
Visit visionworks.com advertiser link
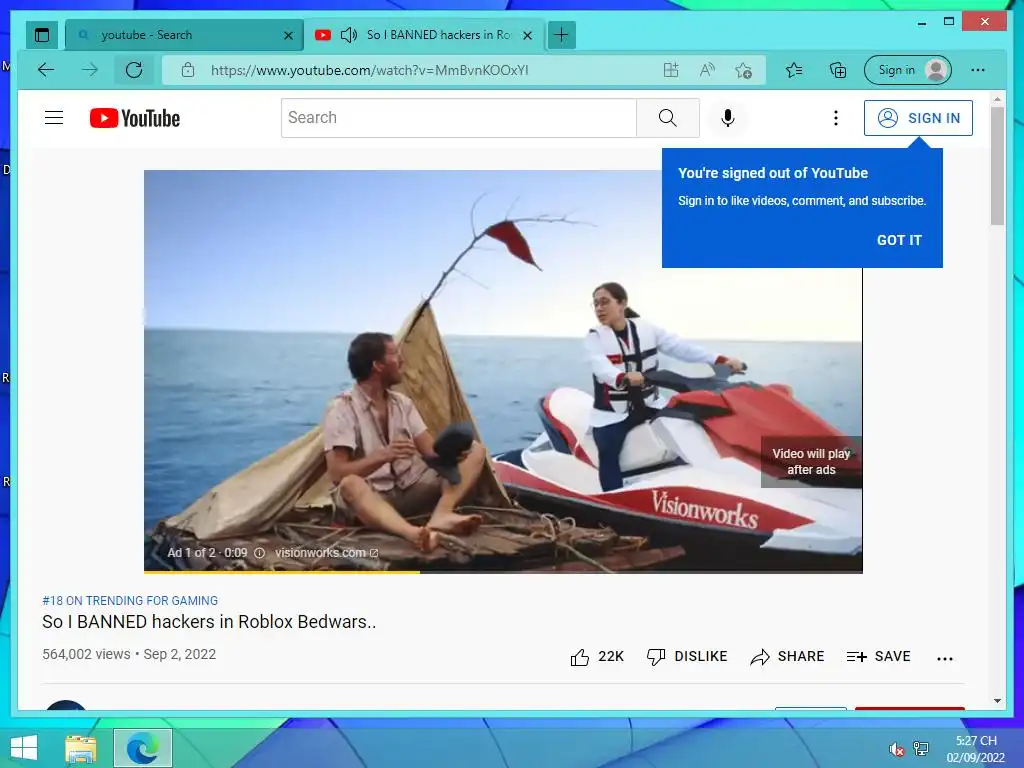[x=327, y=553]
